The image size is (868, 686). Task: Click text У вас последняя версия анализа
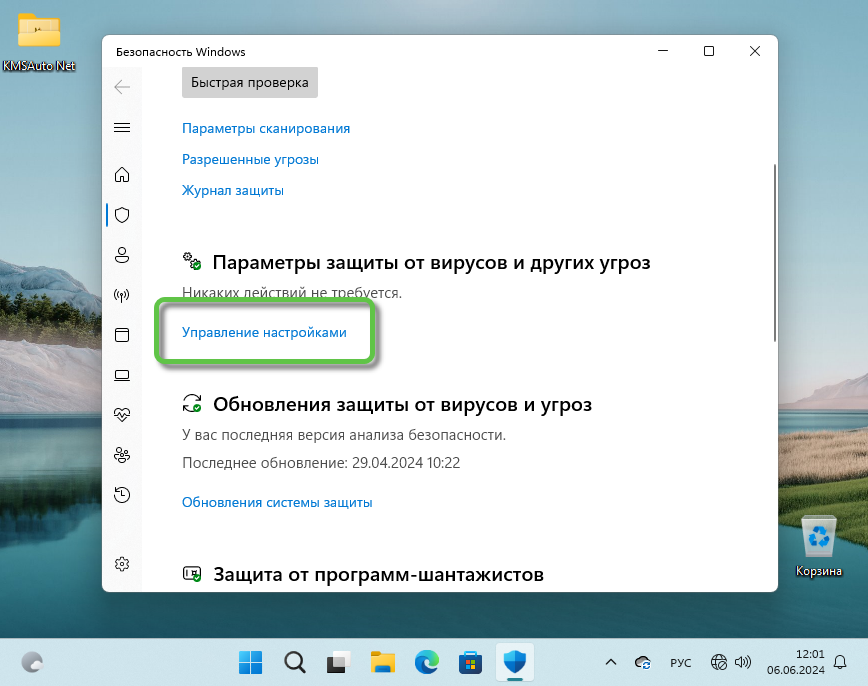344,435
